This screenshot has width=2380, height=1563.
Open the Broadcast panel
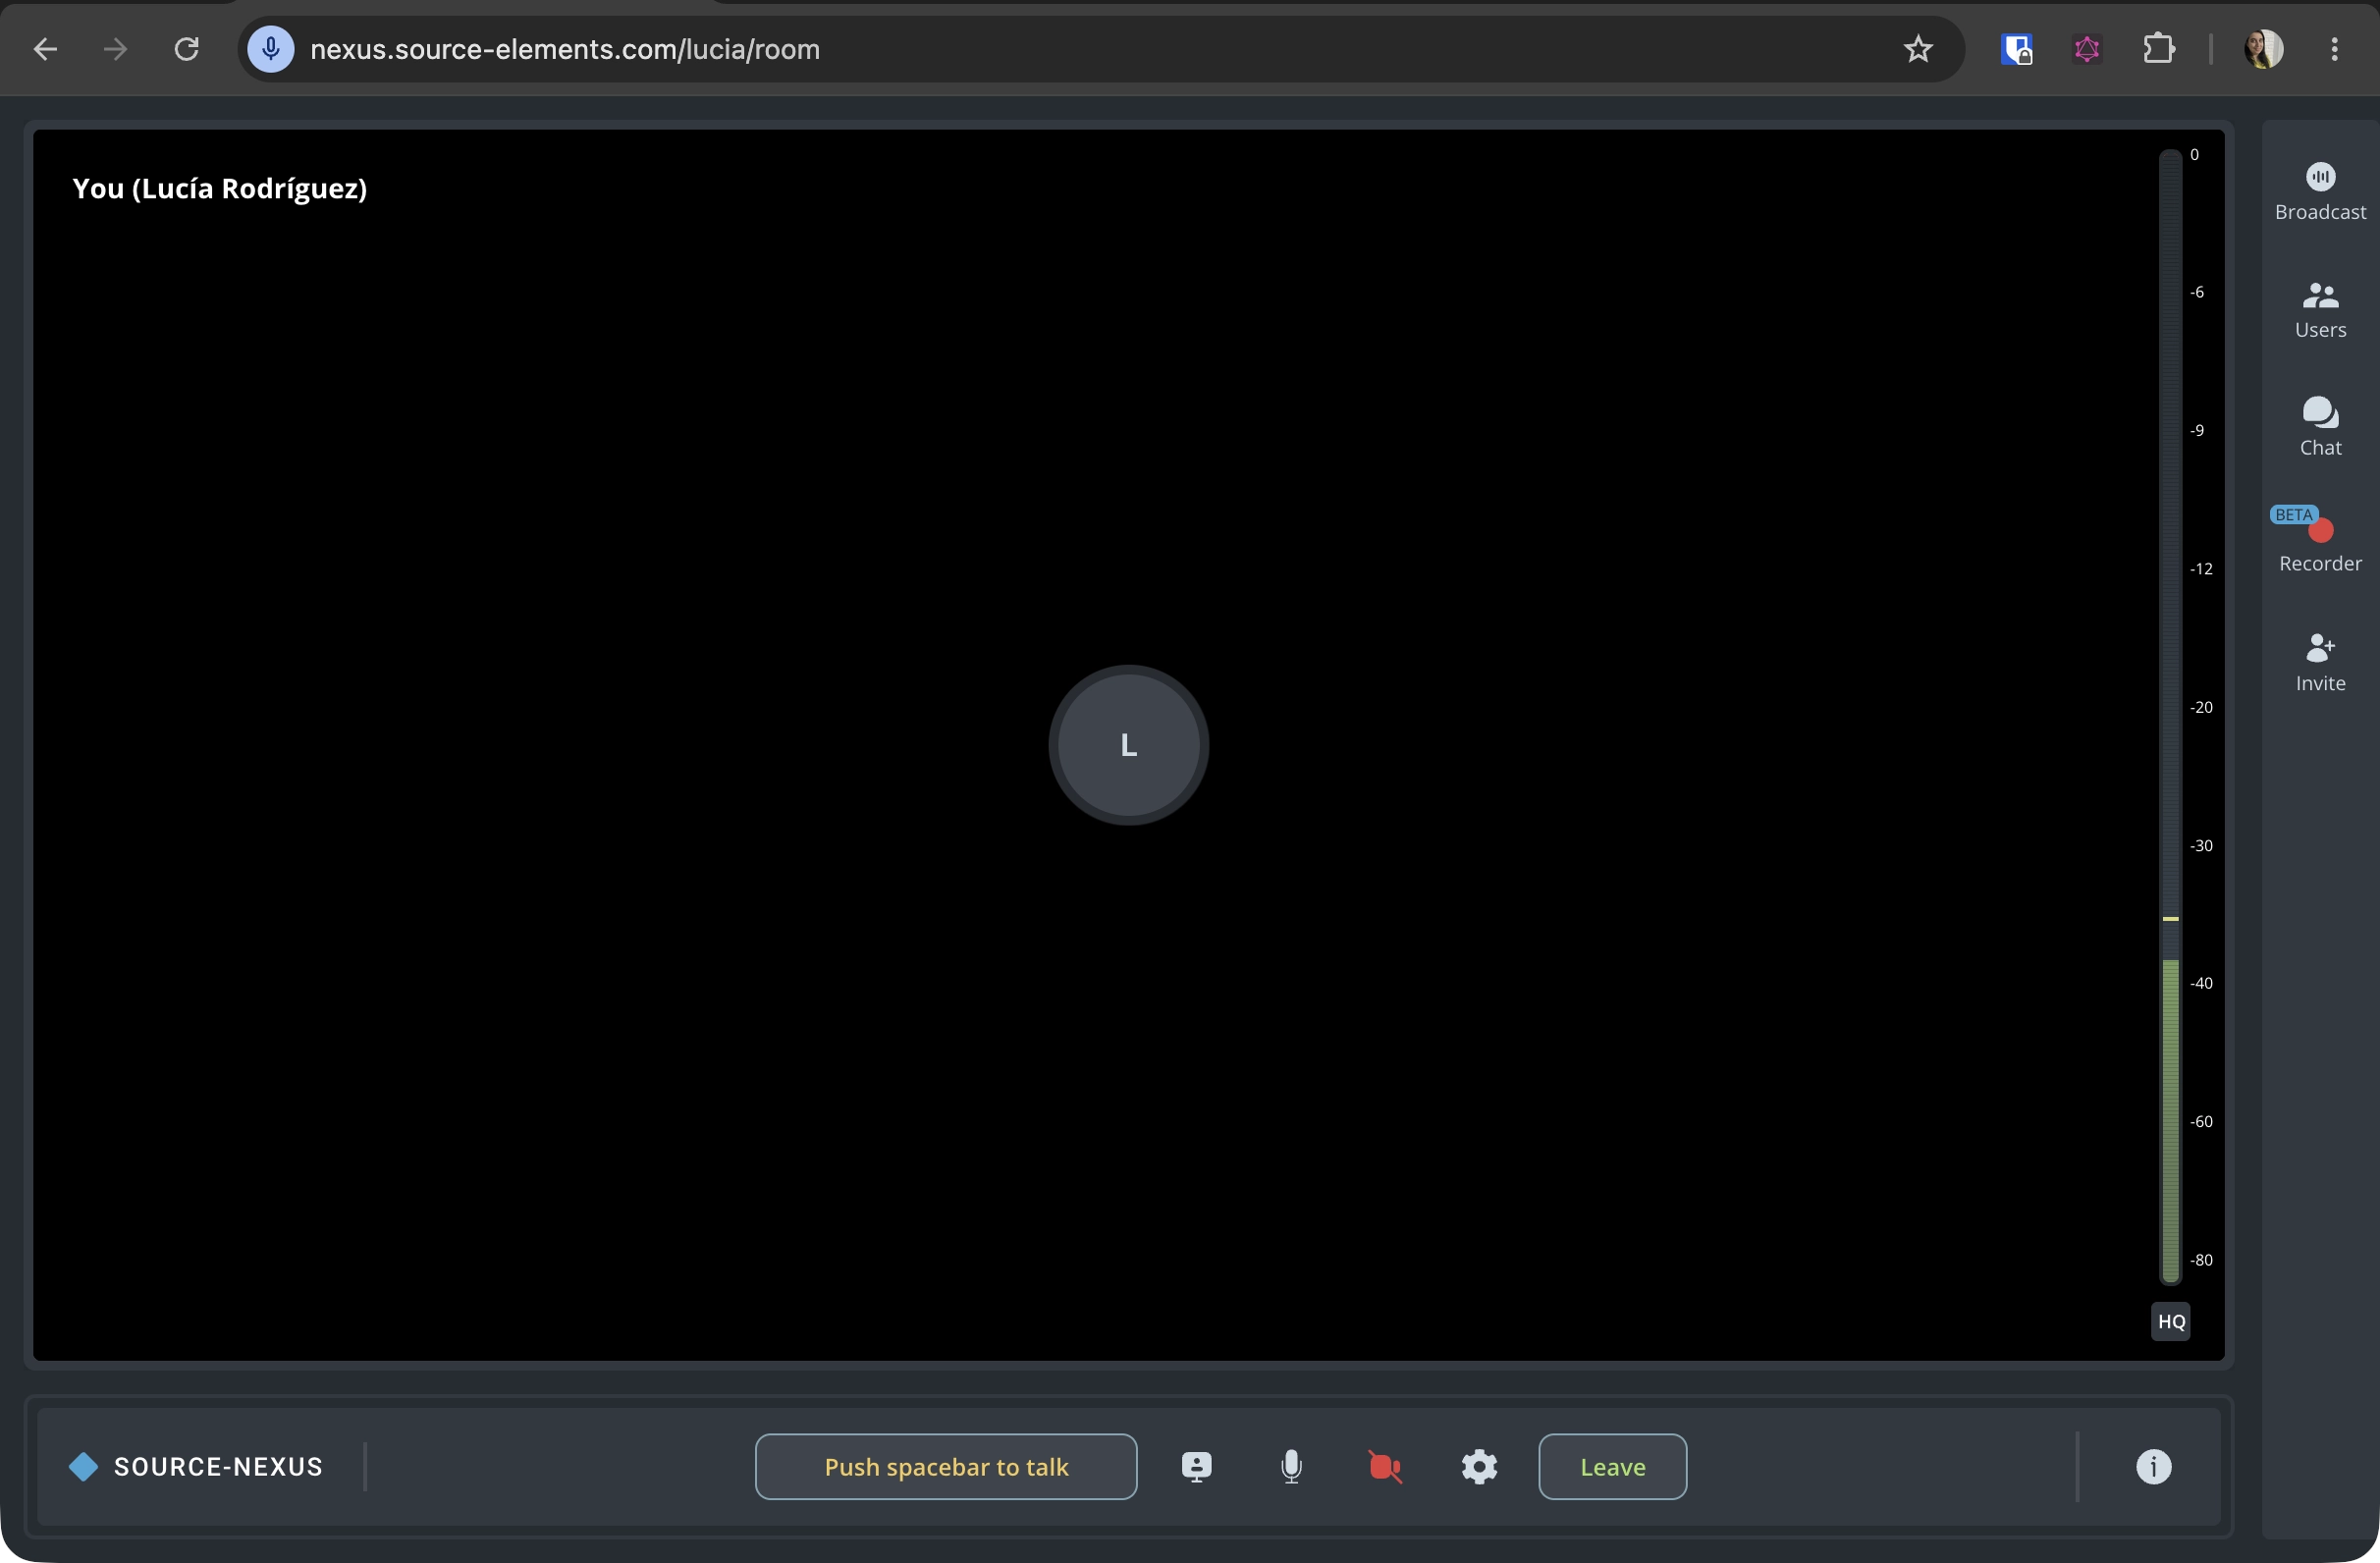click(2320, 192)
